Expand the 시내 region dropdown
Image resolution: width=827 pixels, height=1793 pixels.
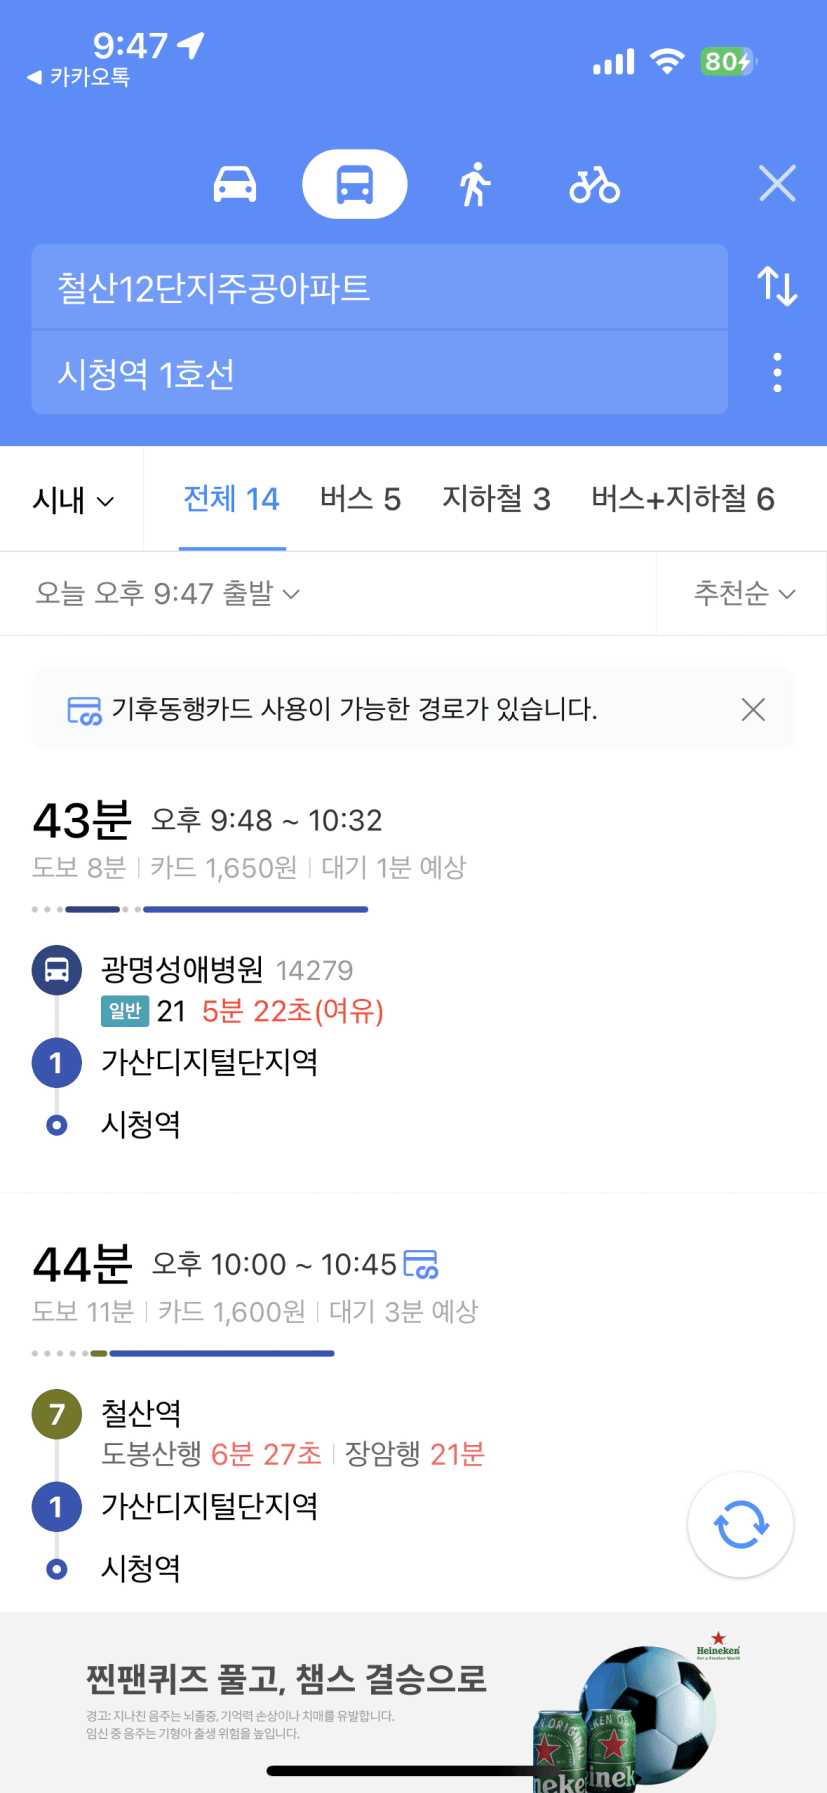(73, 500)
